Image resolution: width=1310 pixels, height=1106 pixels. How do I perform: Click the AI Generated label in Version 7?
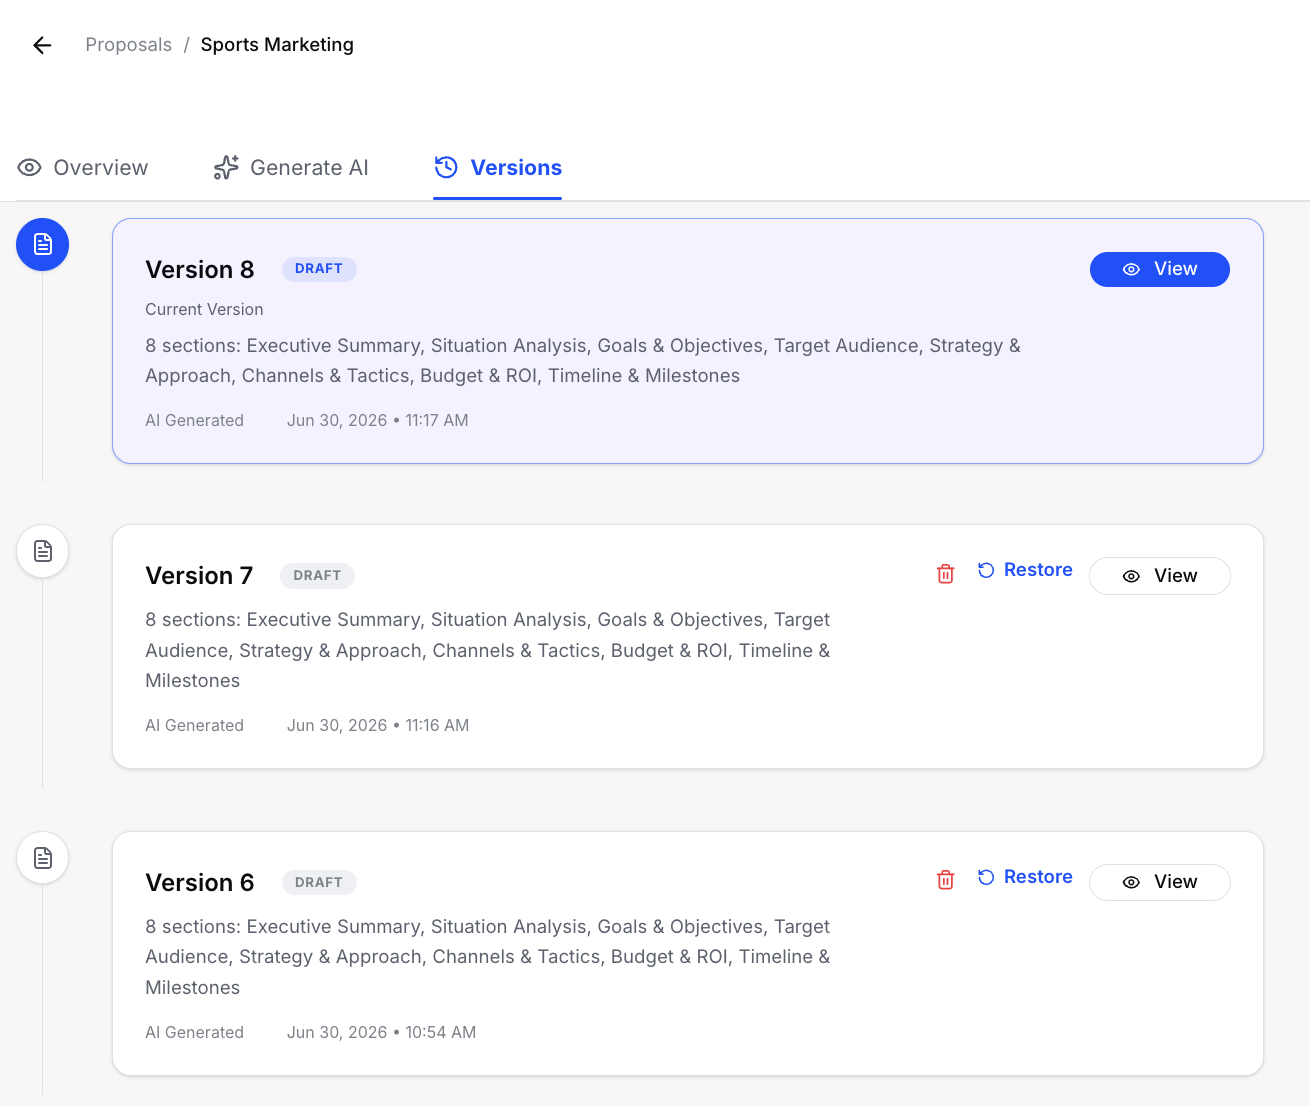click(x=195, y=726)
